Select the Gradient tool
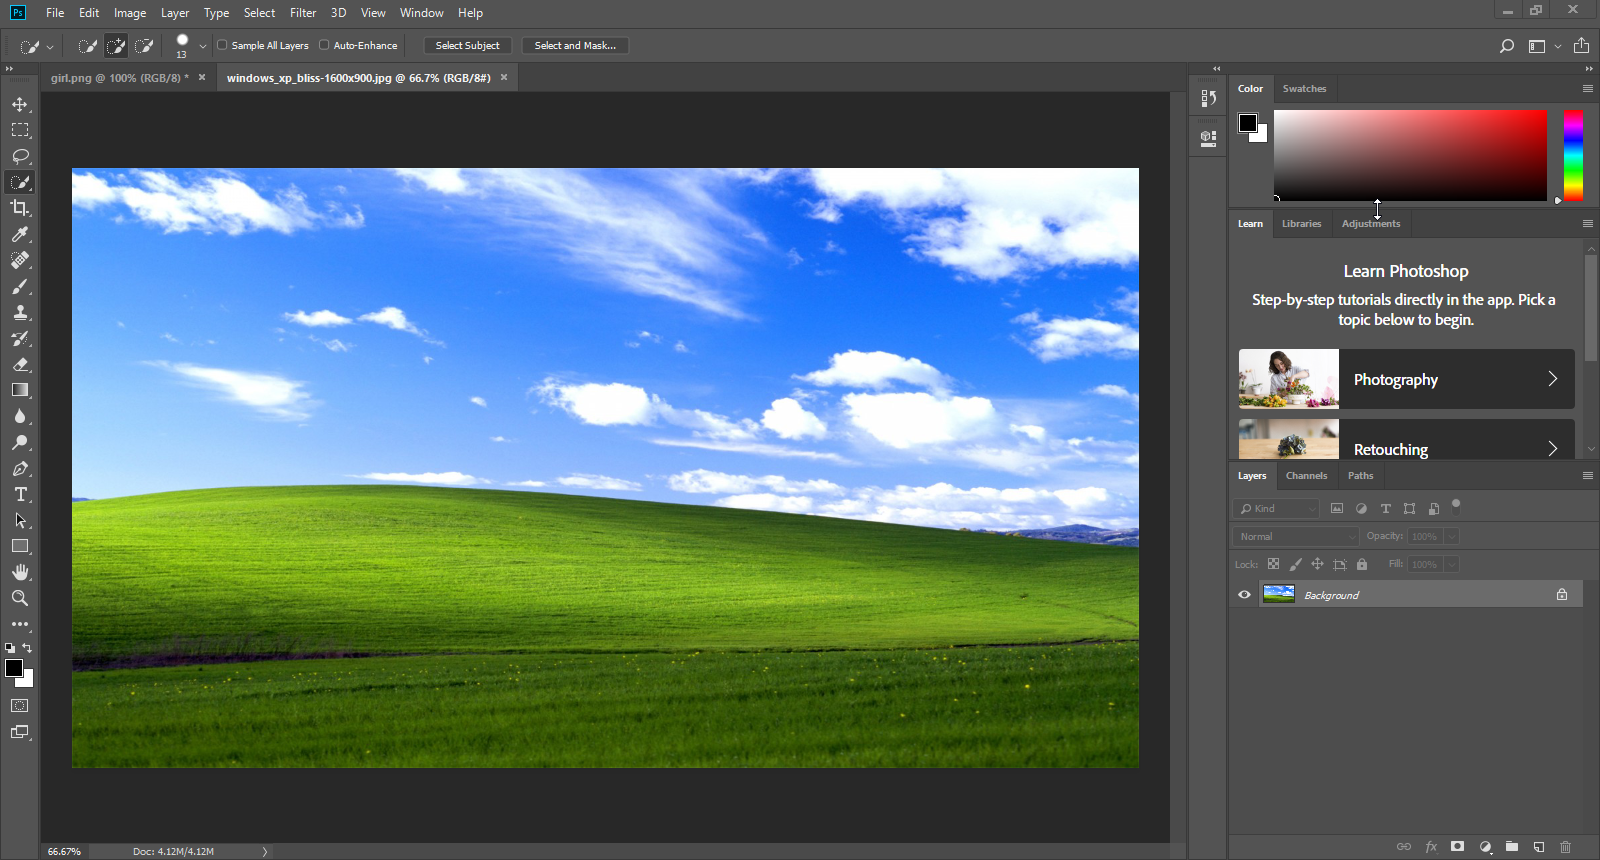This screenshot has height=860, width=1600. coord(20,390)
